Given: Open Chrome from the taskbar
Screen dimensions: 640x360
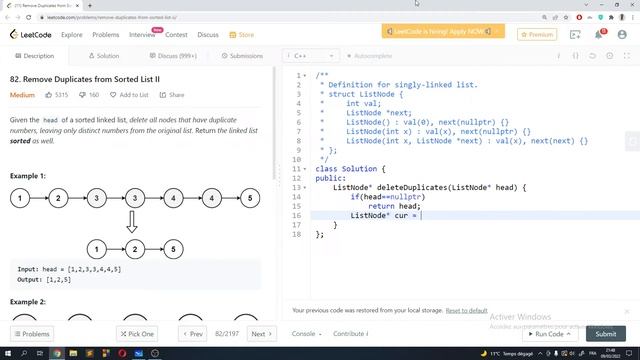Looking at the screenshot, I should pos(57,353).
